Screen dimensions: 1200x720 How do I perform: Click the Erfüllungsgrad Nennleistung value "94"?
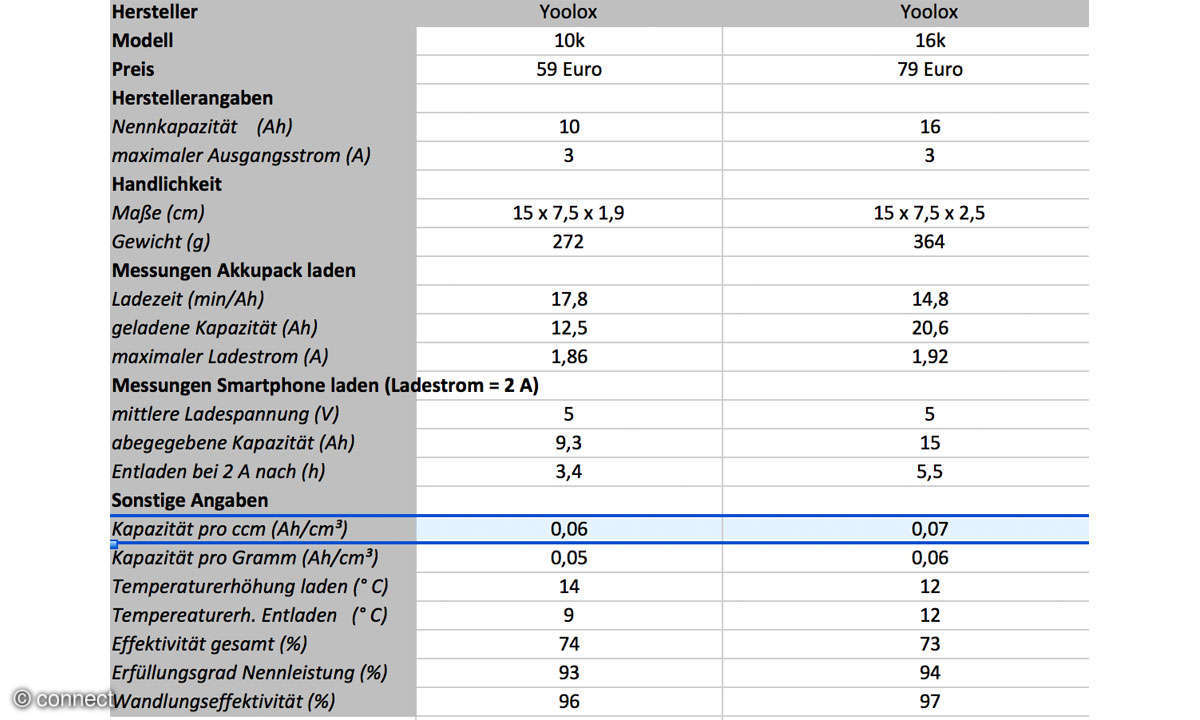point(929,672)
